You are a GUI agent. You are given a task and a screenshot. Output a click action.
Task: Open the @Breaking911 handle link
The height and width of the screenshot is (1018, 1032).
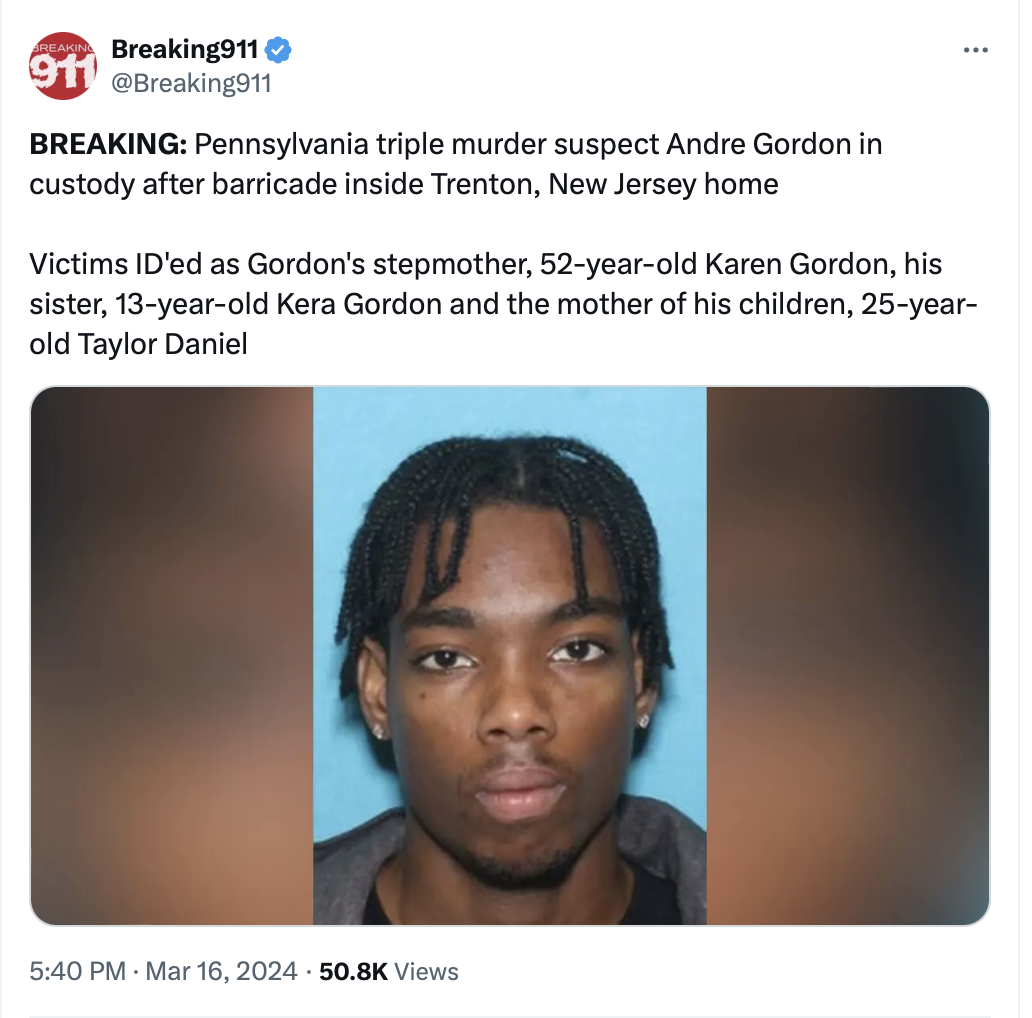click(x=191, y=83)
